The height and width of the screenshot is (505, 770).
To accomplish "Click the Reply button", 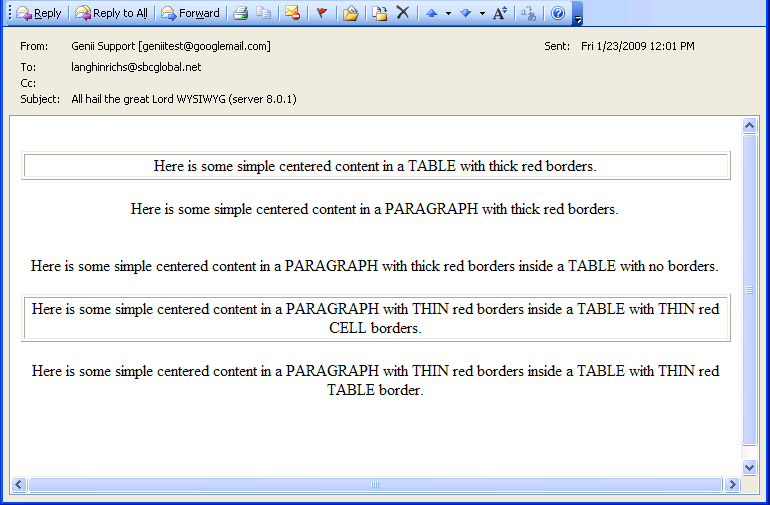I will pos(39,13).
